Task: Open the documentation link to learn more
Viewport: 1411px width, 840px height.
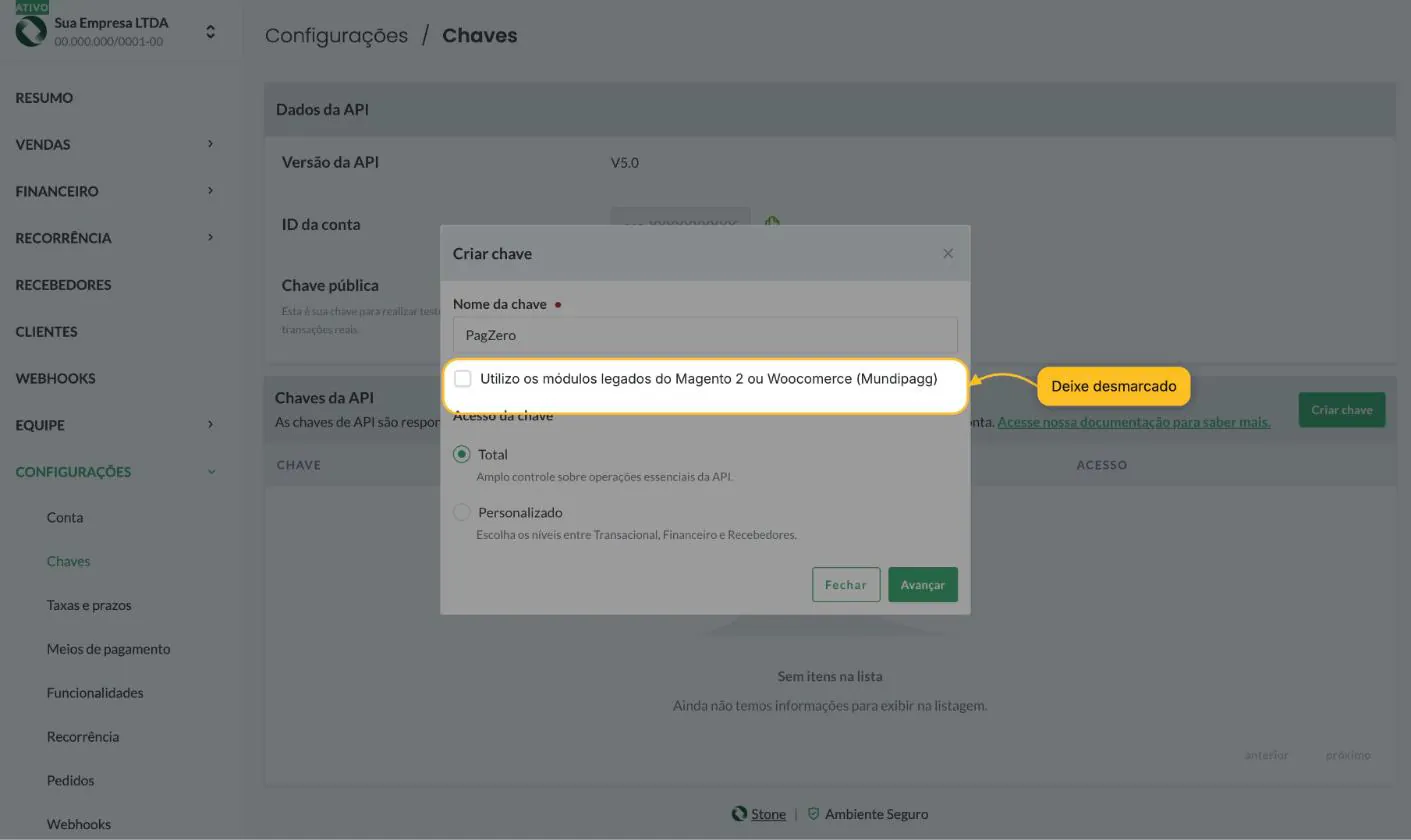Action: [1134, 422]
